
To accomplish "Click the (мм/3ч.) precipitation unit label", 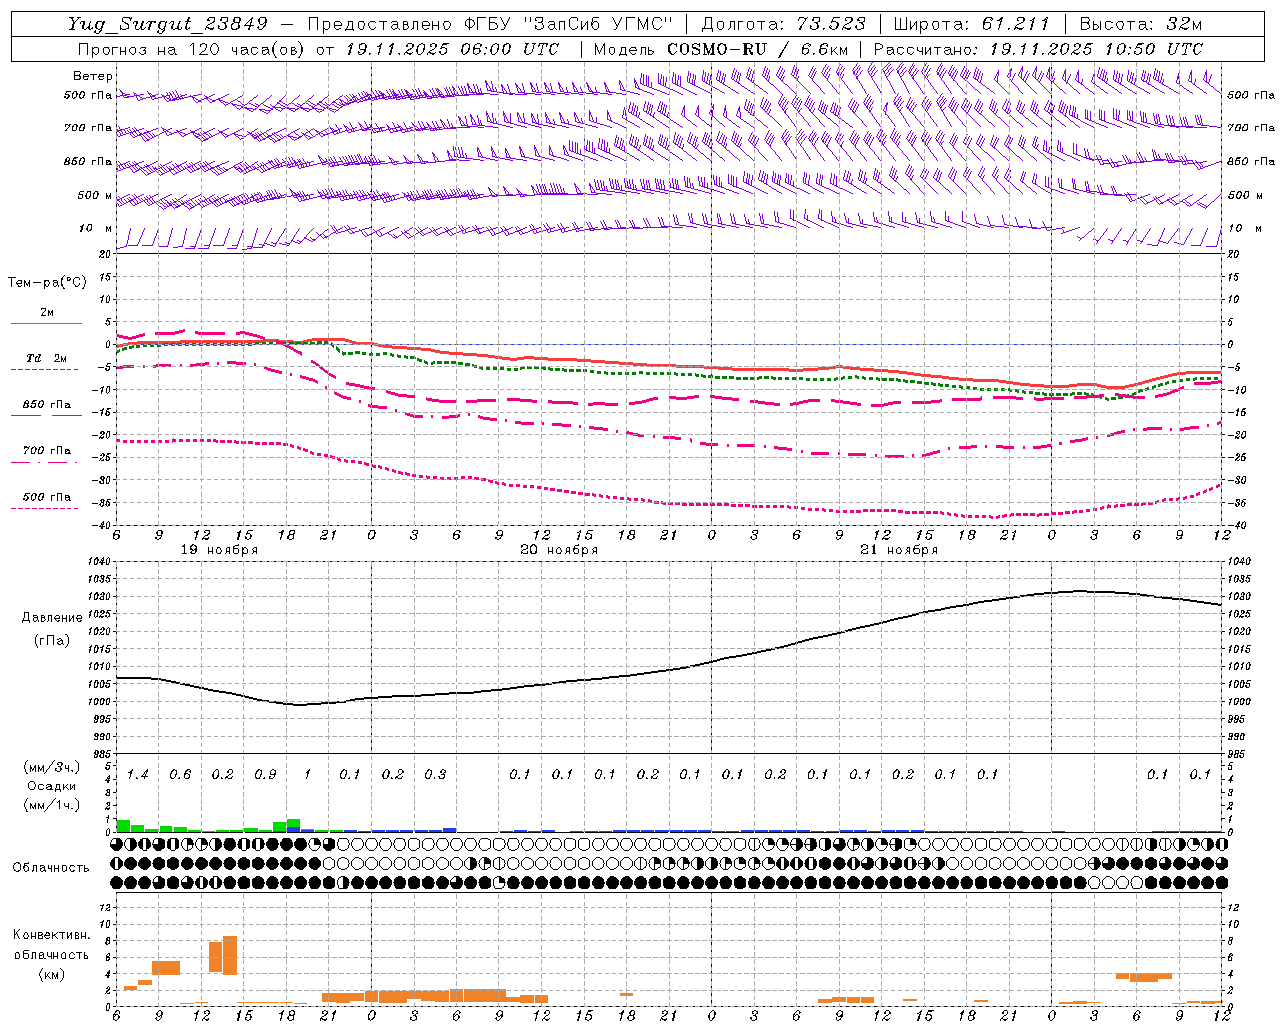I will (52, 767).
